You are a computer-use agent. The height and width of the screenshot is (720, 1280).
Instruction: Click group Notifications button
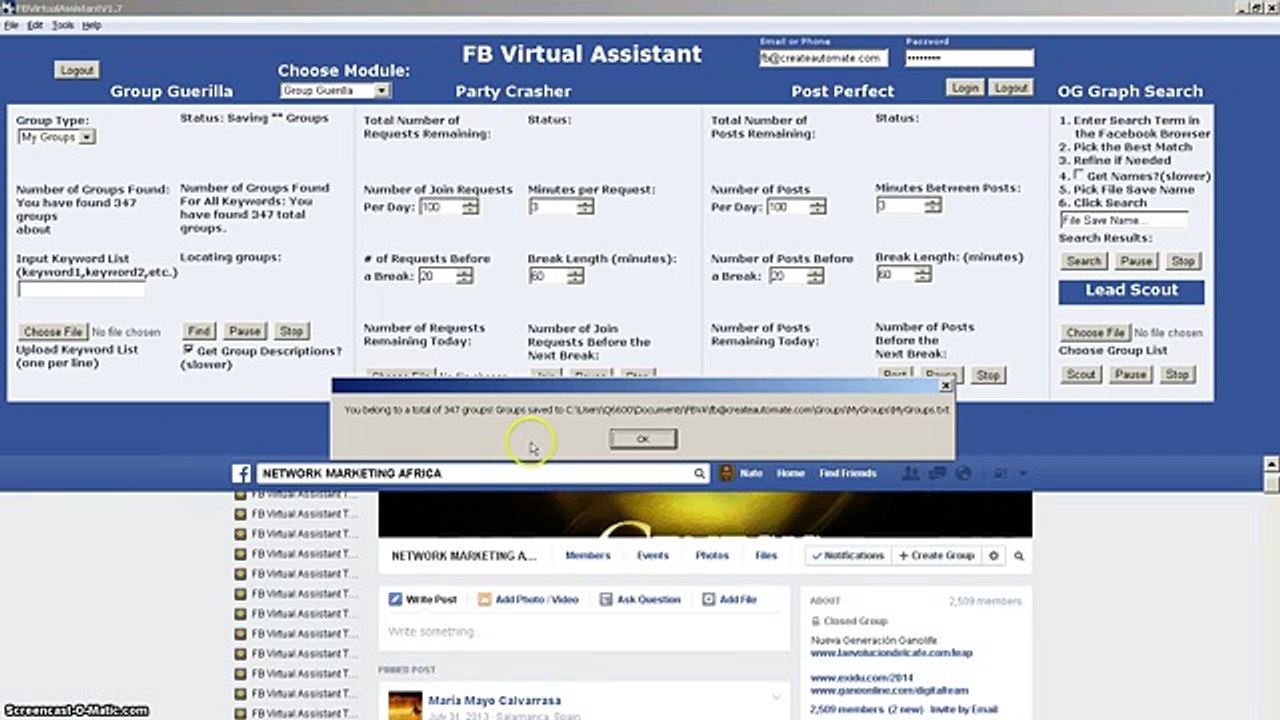click(848, 555)
